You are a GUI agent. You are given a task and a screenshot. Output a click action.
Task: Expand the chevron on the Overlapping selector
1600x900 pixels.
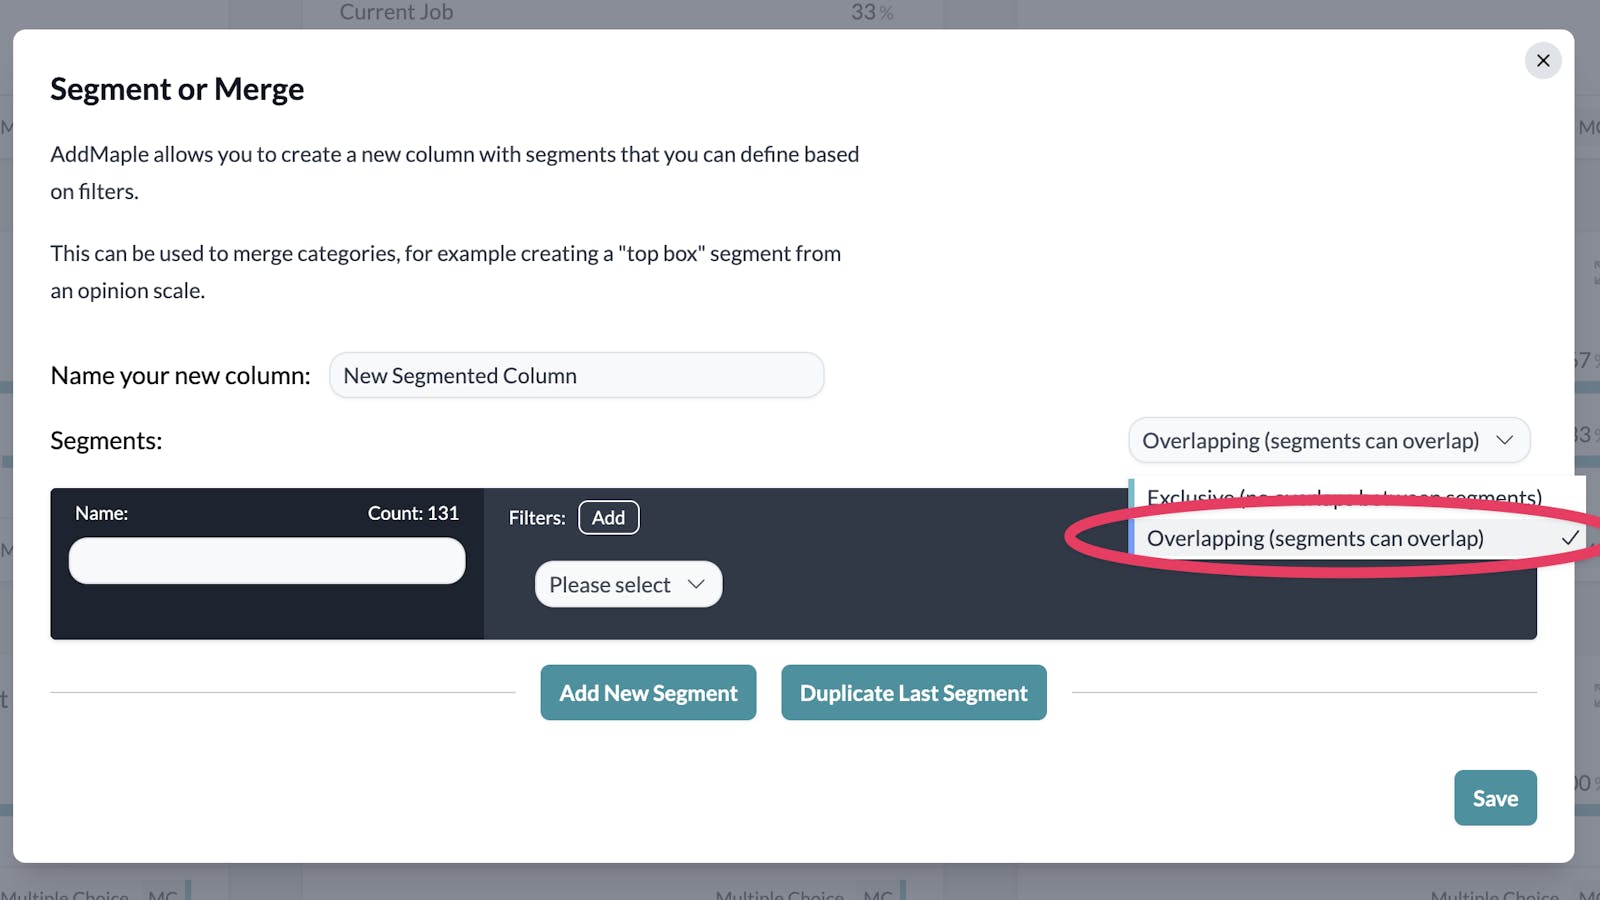click(x=1507, y=440)
